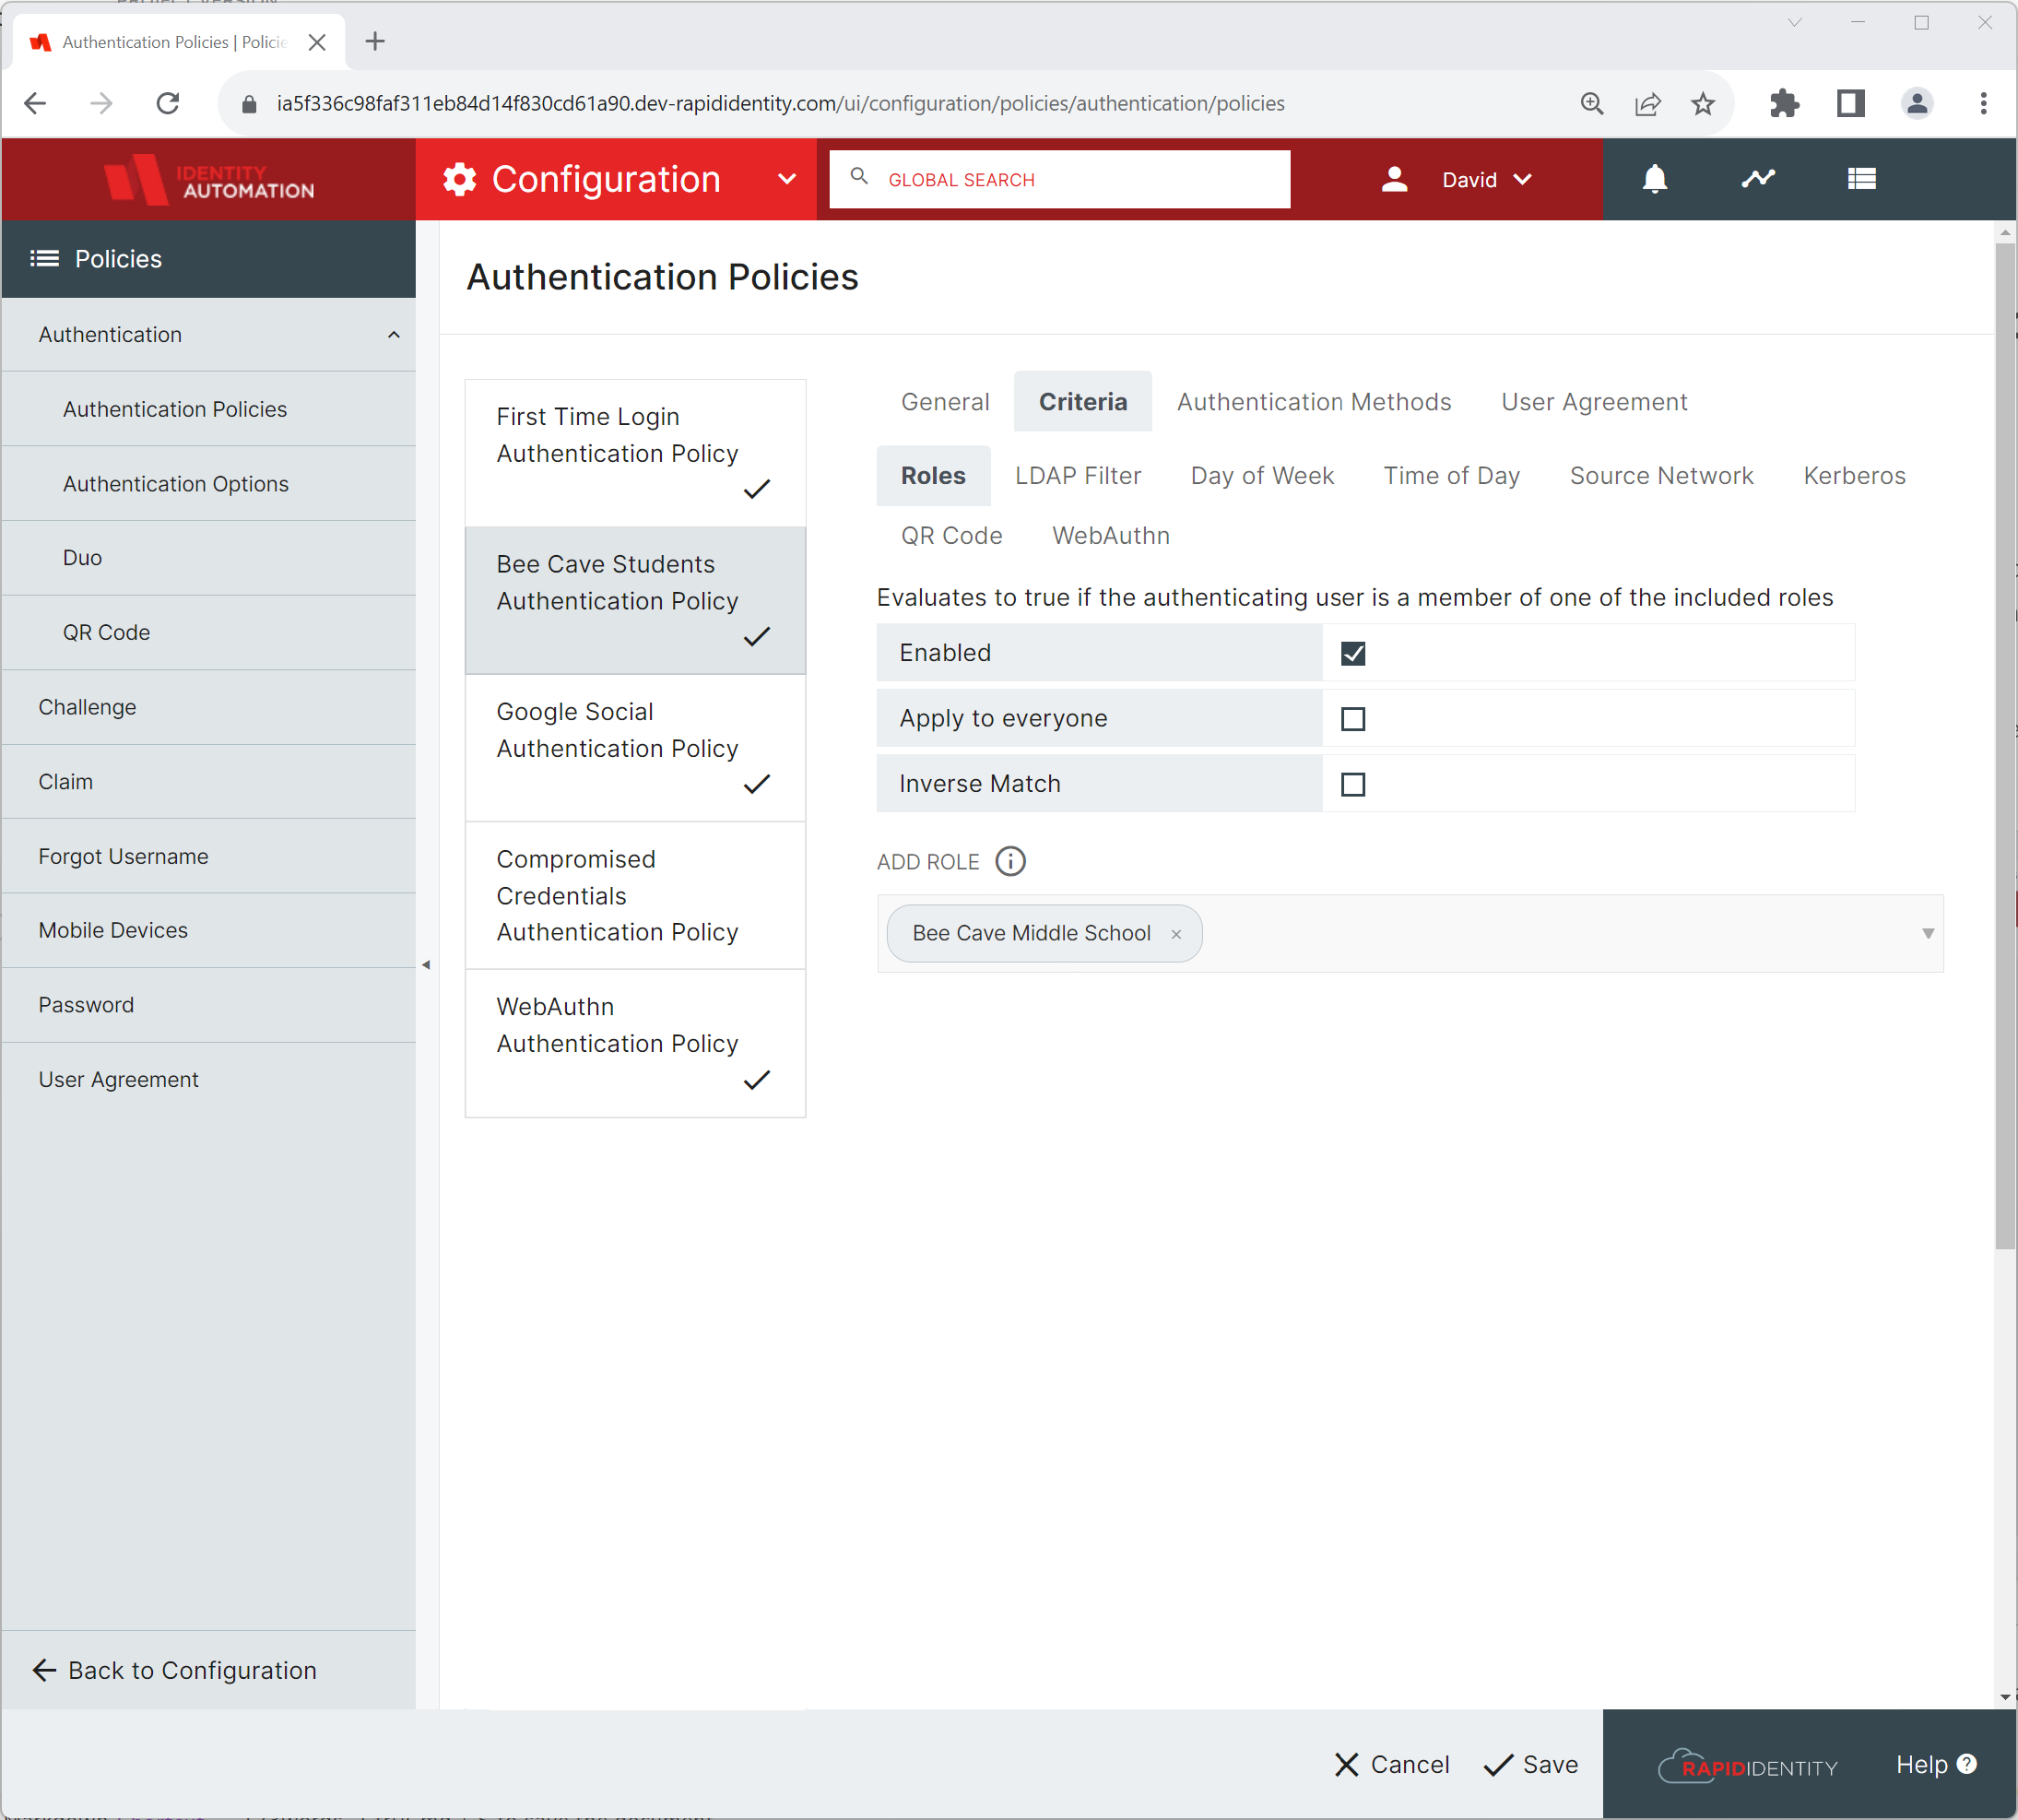Click the Identity Automation logo
The height and width of the screenshot is (1820, 2018).
(x=209, y=180)
